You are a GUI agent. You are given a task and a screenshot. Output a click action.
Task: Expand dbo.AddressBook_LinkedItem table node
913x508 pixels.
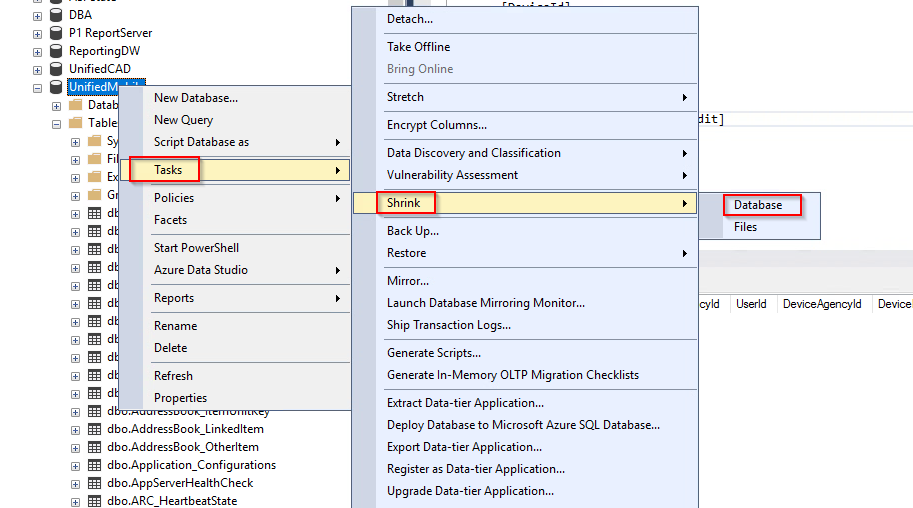[75, 431]
